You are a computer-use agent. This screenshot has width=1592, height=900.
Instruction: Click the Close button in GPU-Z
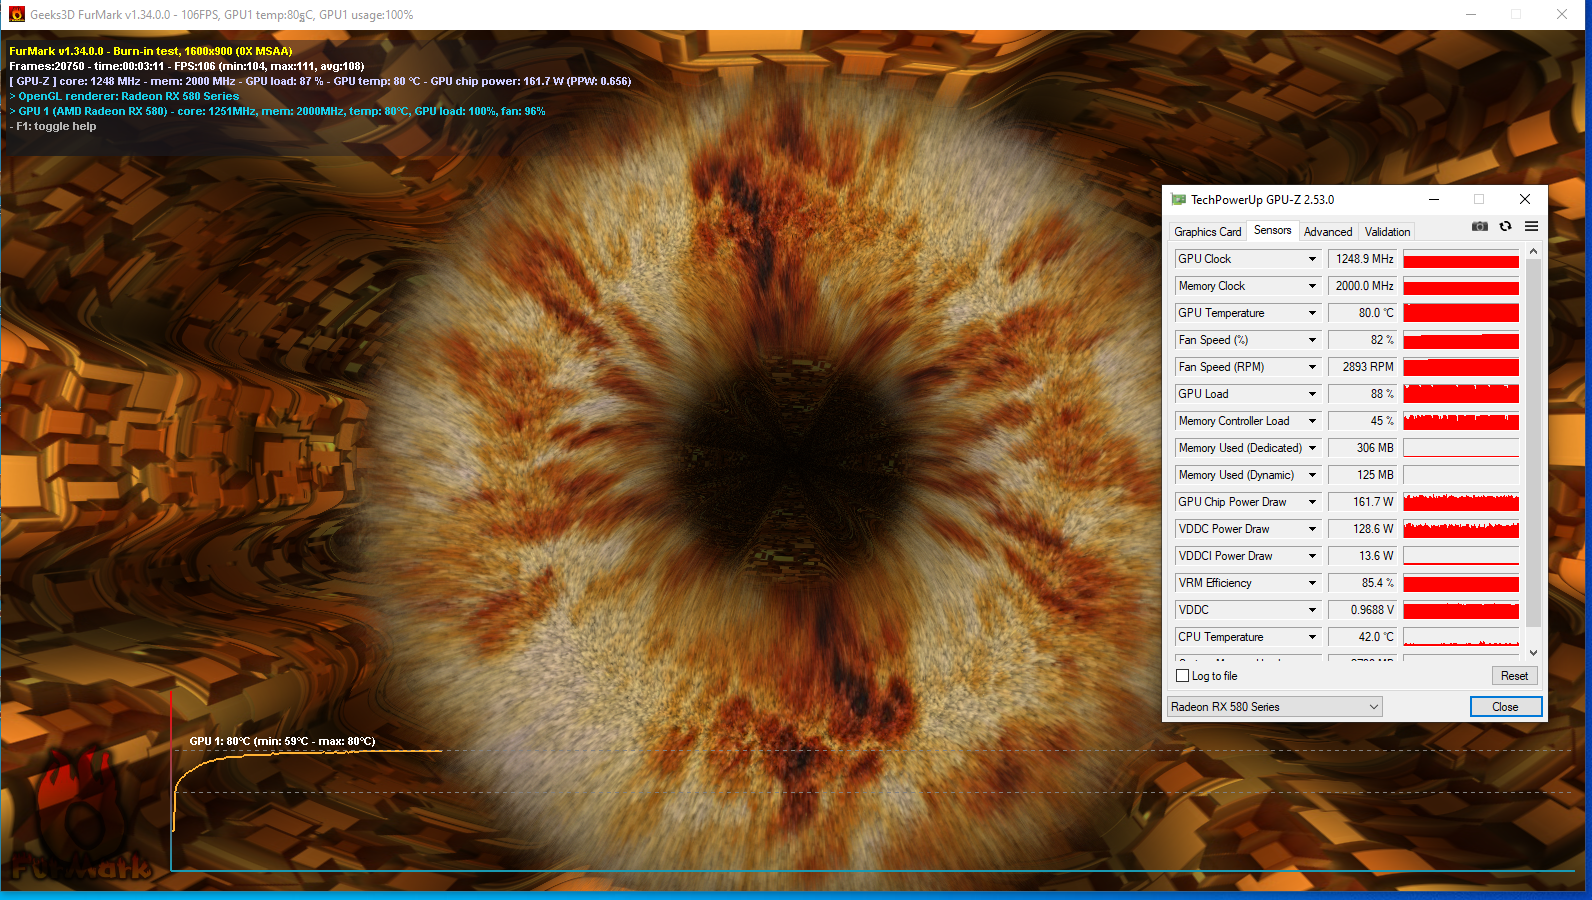pyautogui.click(x=1505, y=707)
